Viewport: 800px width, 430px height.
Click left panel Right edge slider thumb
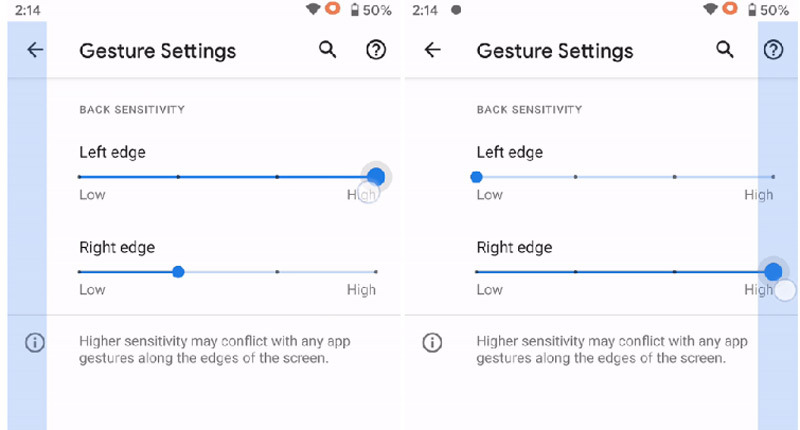178,272
